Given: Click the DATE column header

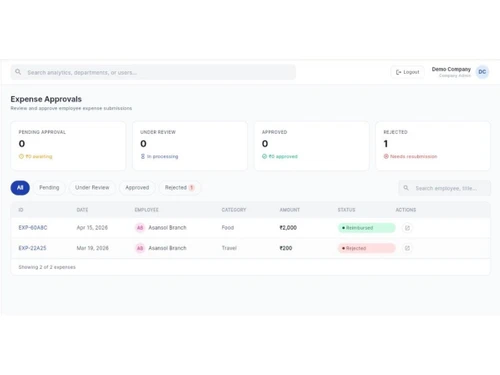Looking at the screenshot, I should 82,210.
